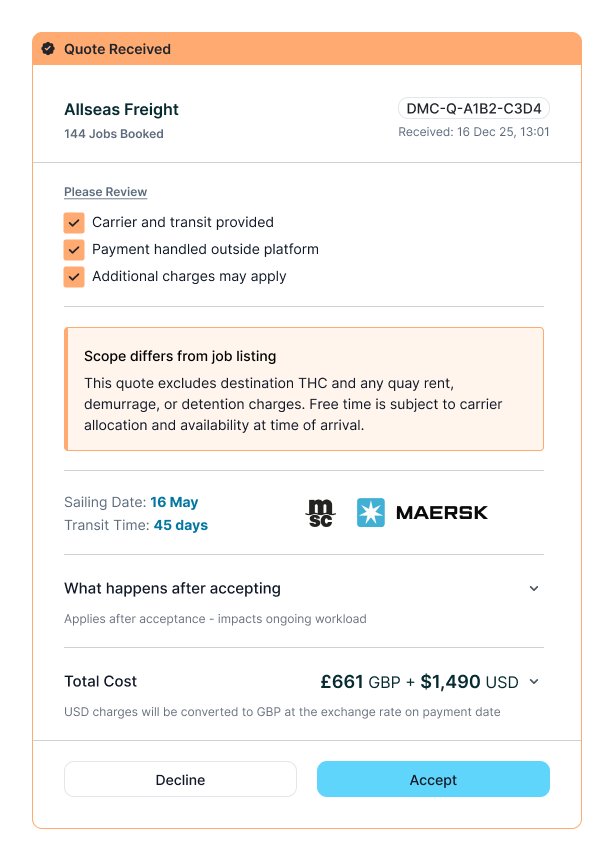Click the Maersk star logo icon

(371, 513)
